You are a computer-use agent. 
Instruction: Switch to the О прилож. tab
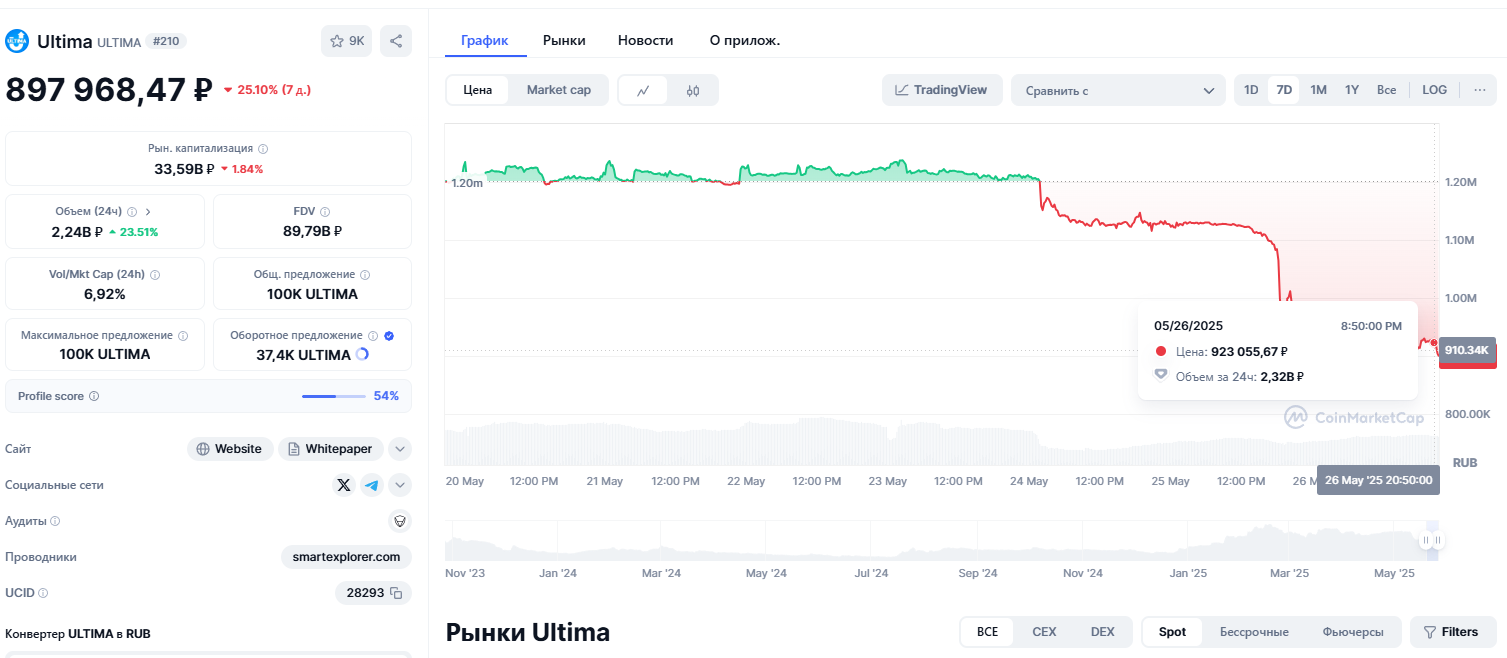tap(745, 40)
